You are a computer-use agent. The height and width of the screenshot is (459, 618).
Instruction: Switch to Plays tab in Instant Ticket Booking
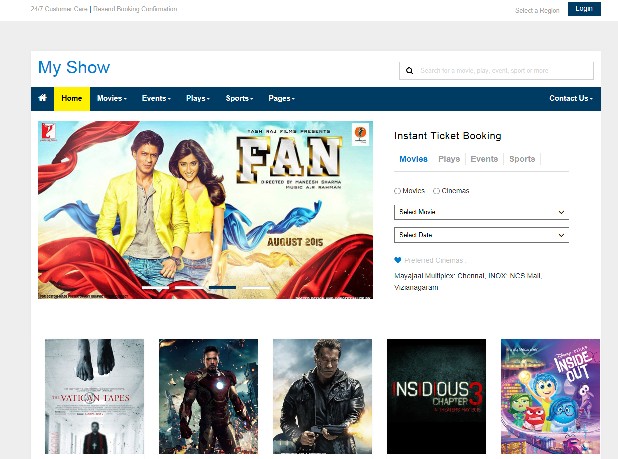[x=449, y=159]
